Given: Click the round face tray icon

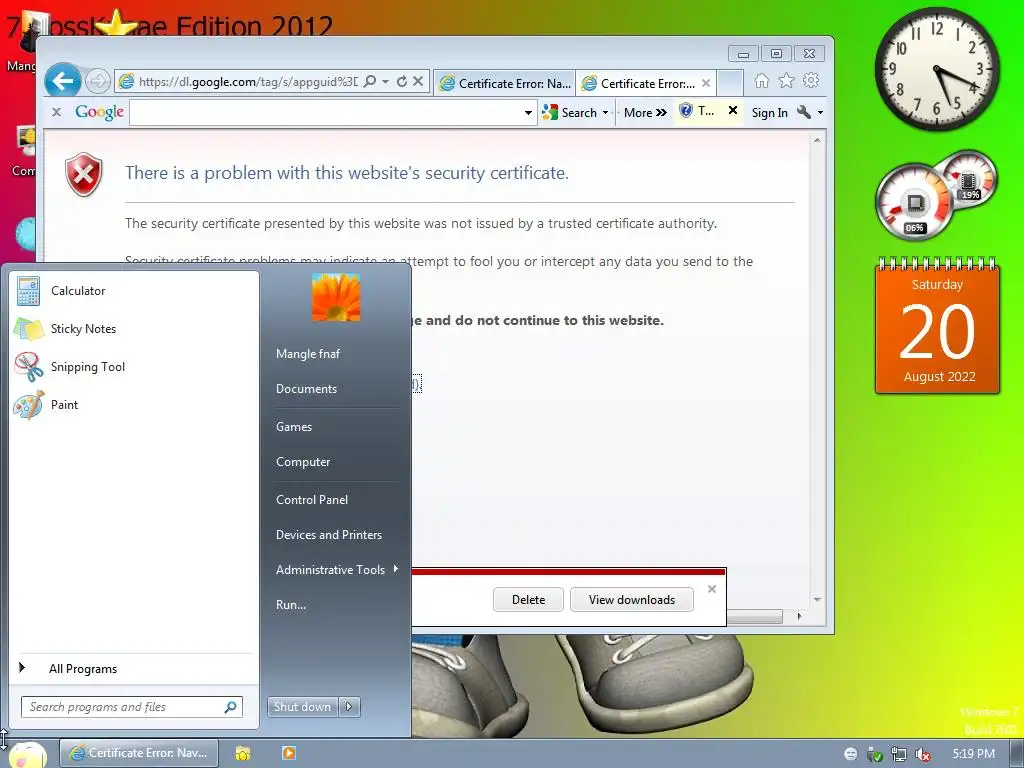Looking at the screenshot, I should pyautogui.click(x=850, y=754).
